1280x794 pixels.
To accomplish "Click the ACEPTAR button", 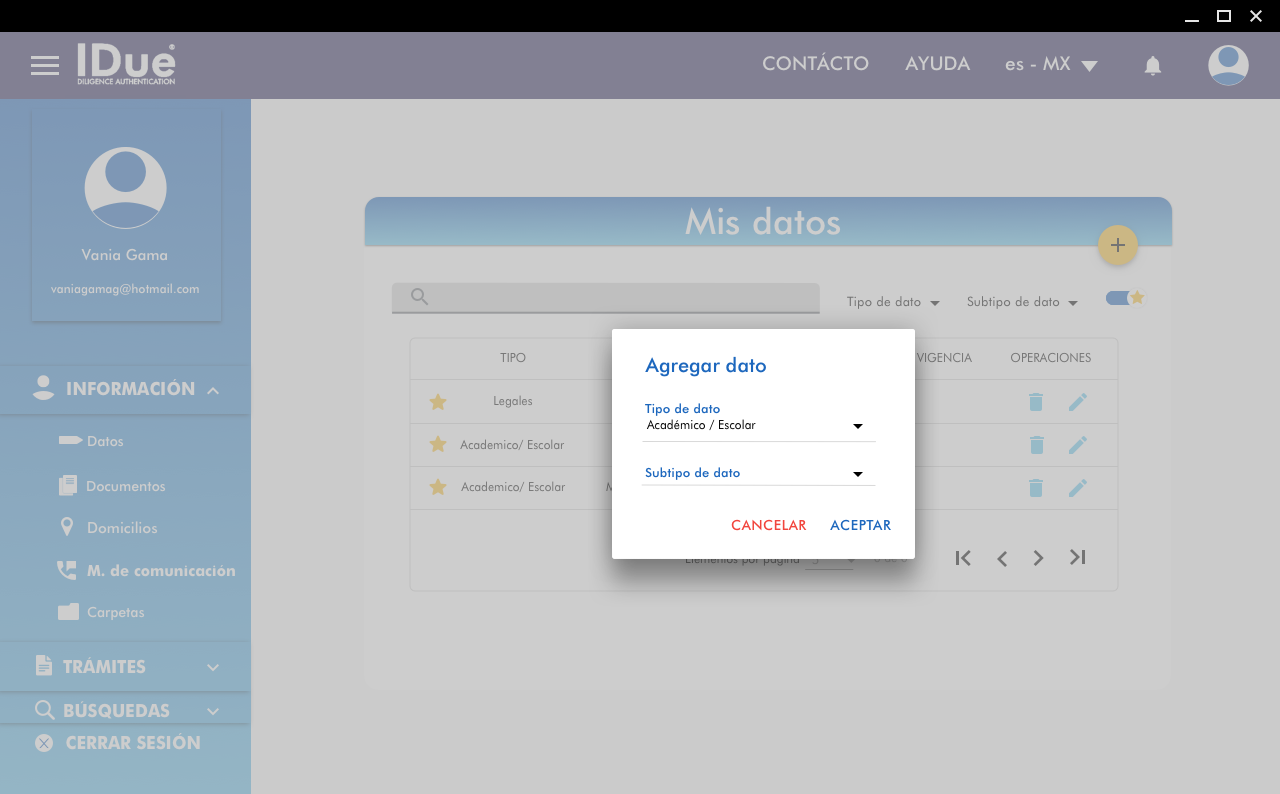I will [x=860, y=525].
